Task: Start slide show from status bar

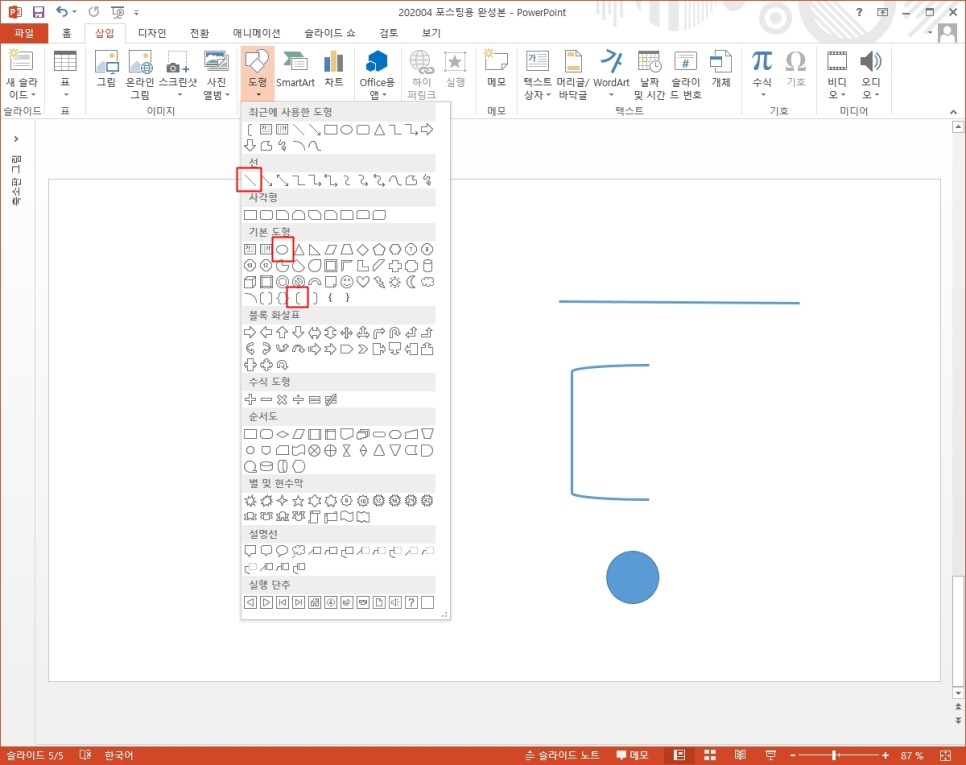Action: (770, 755)
